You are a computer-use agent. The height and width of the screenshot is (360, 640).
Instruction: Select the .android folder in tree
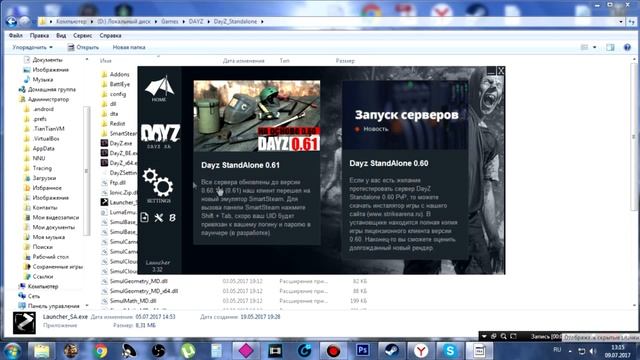[x=39, y=109]
